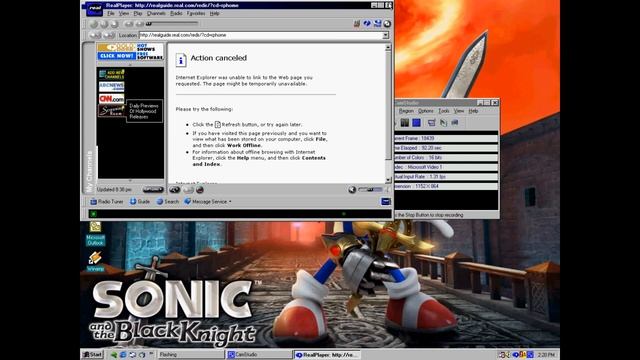Open the RealPlayer Help menu
640x360 pixels.
(214, 13)
